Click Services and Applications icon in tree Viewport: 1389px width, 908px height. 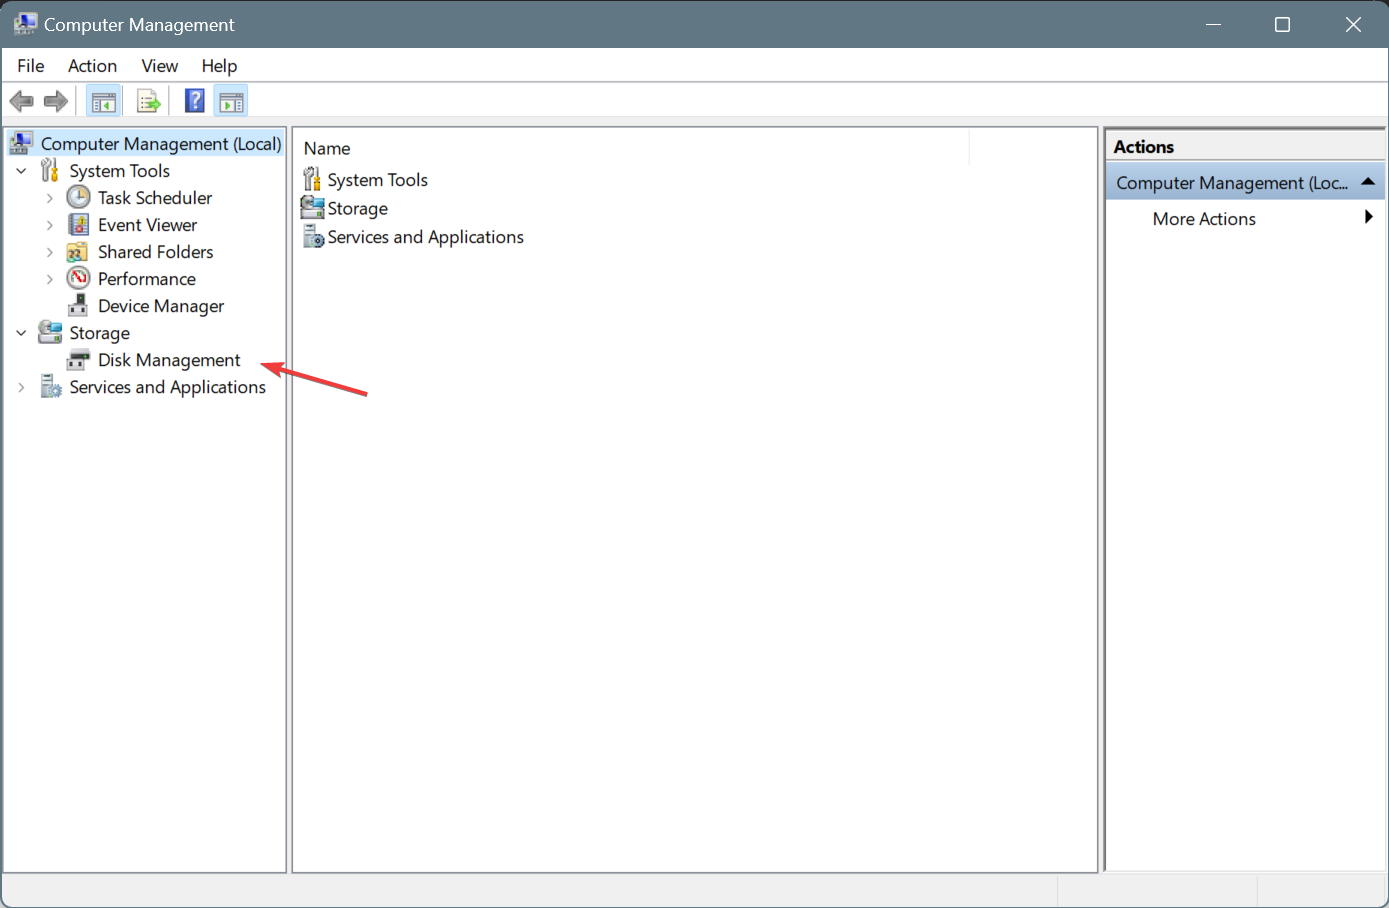(x=50, y=386)
